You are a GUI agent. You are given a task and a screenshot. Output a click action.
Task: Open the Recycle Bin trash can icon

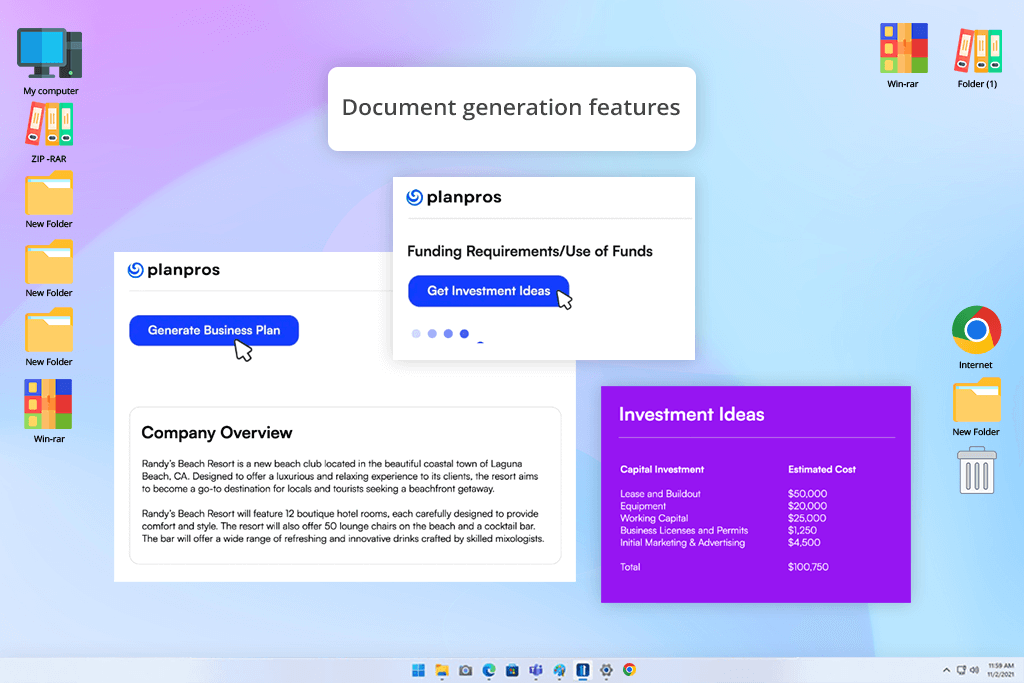976,470
